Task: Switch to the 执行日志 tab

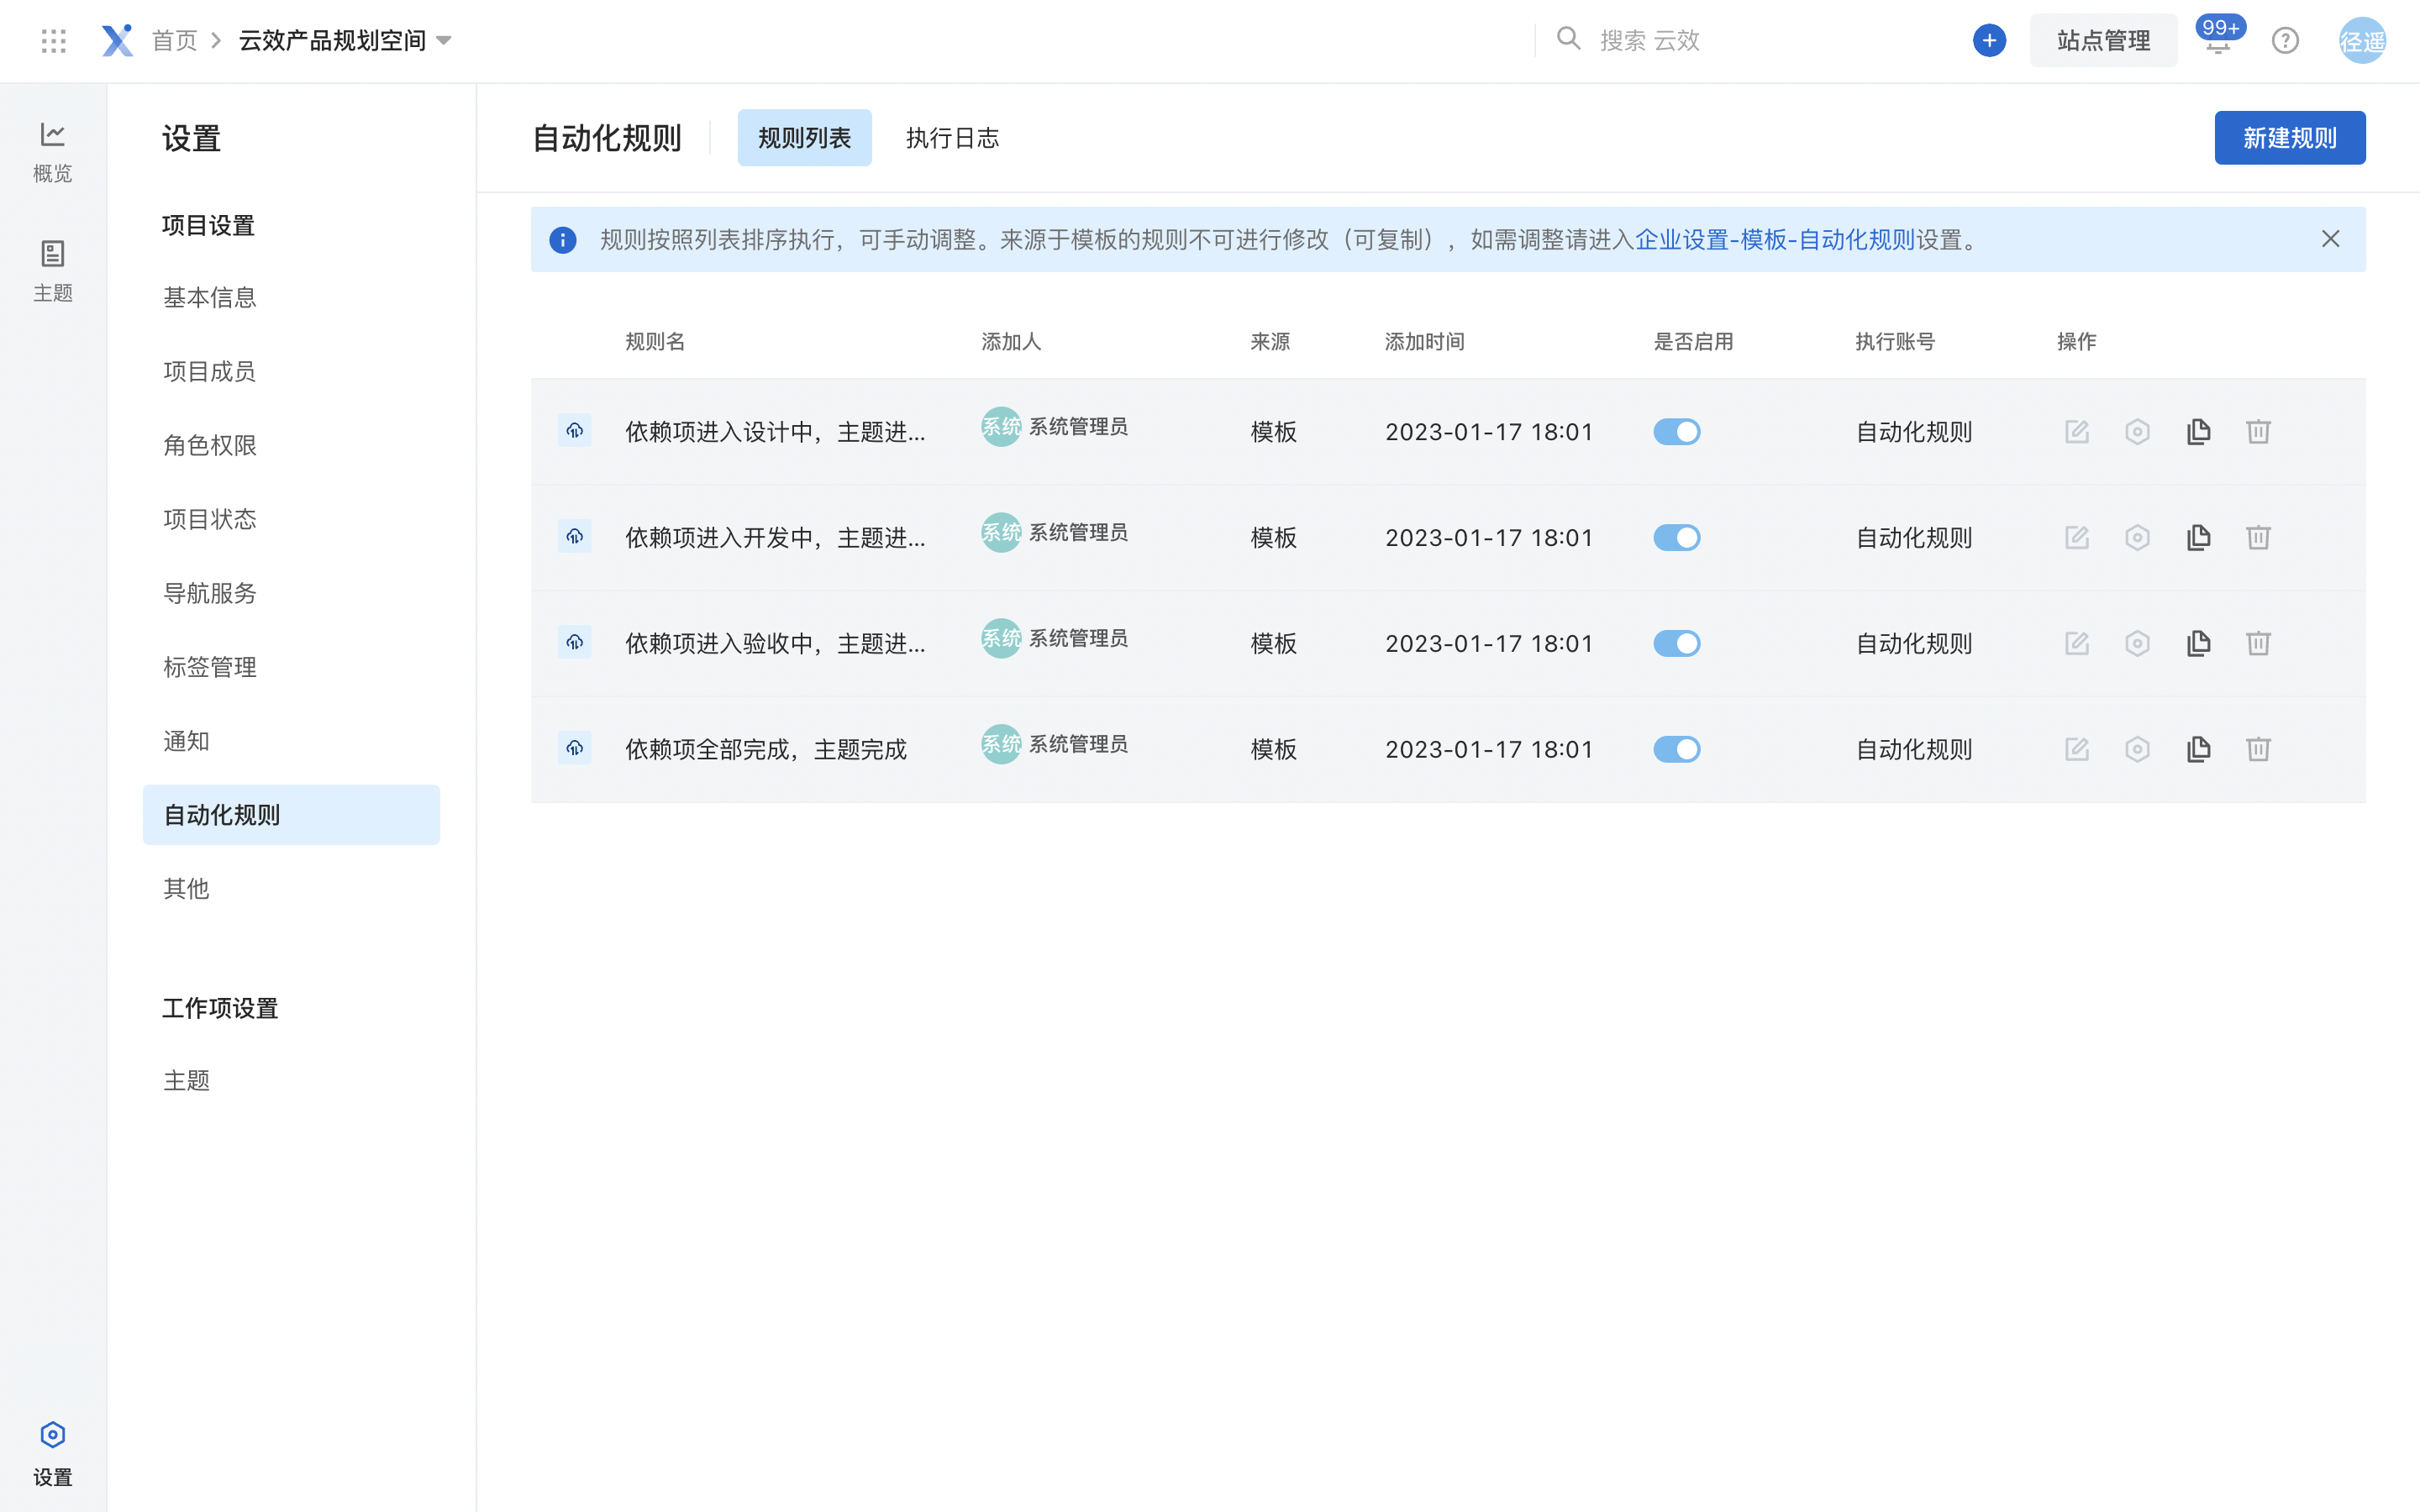Action: [952, 138]
